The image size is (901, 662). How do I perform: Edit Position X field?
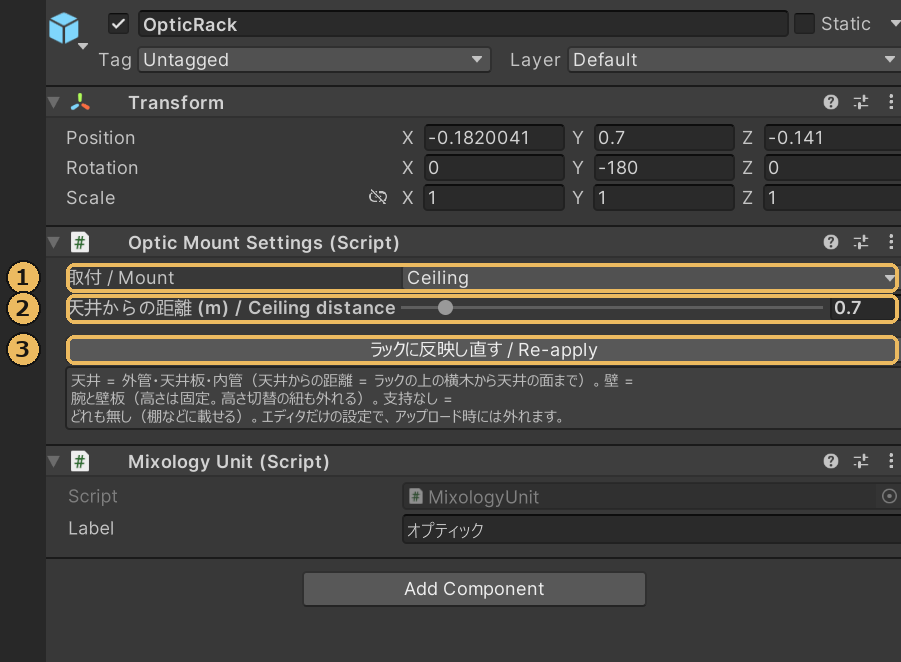(494, 138)
